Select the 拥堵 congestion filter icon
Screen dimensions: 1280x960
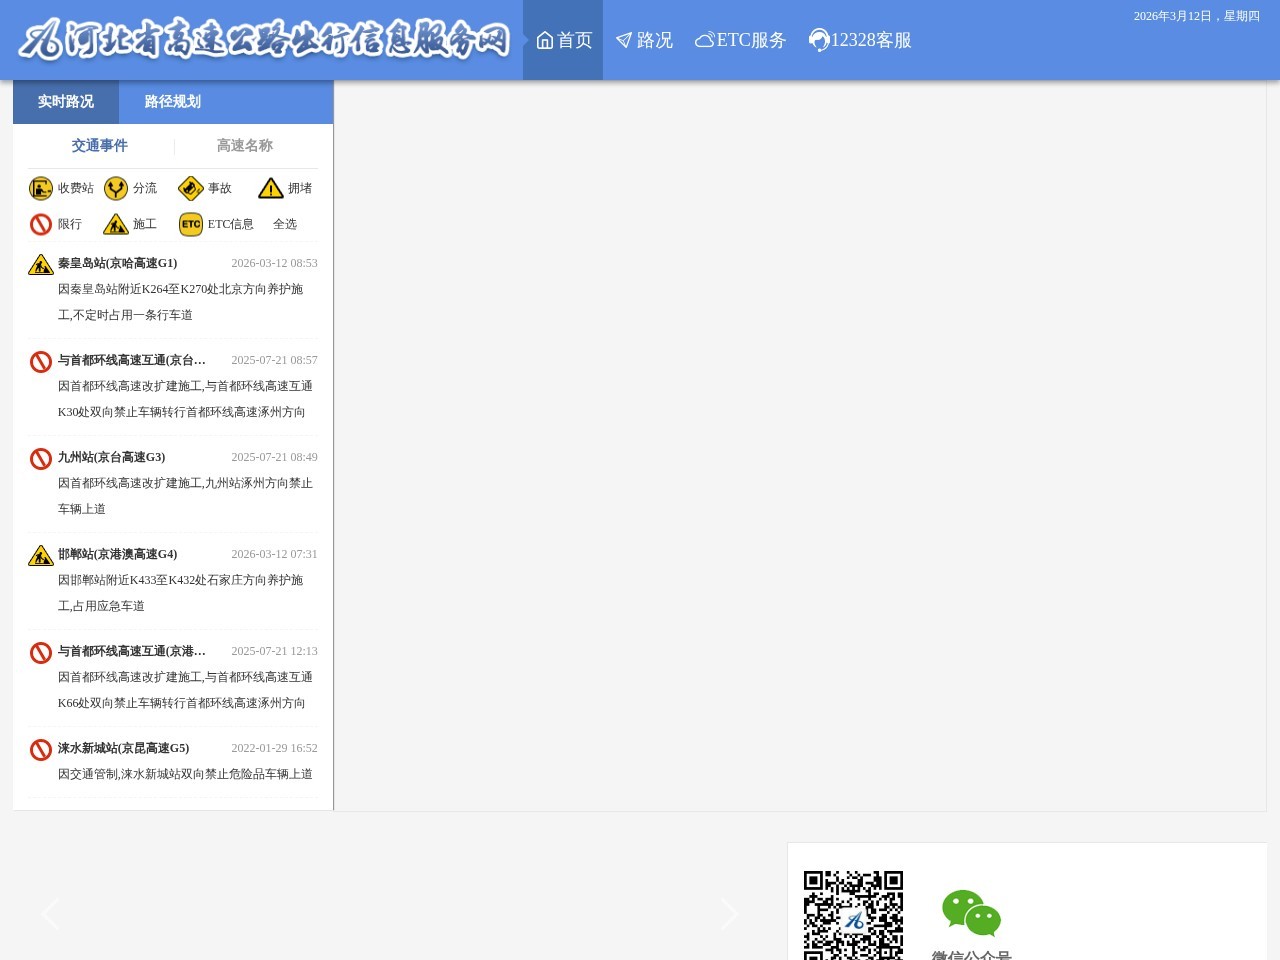click(x=271, y=188)
